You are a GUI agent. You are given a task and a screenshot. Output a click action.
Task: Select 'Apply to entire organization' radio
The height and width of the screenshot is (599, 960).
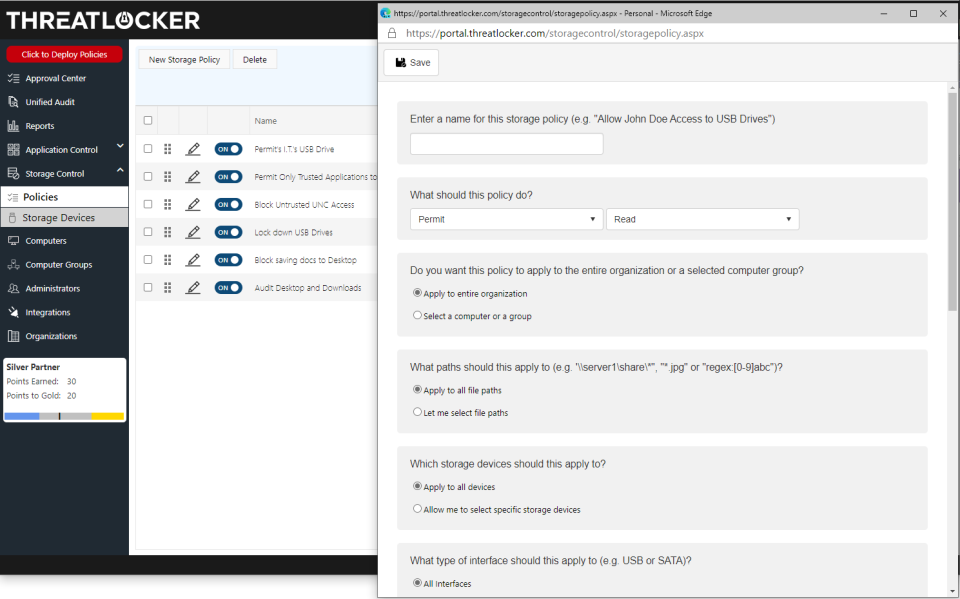tap(418, 293)
